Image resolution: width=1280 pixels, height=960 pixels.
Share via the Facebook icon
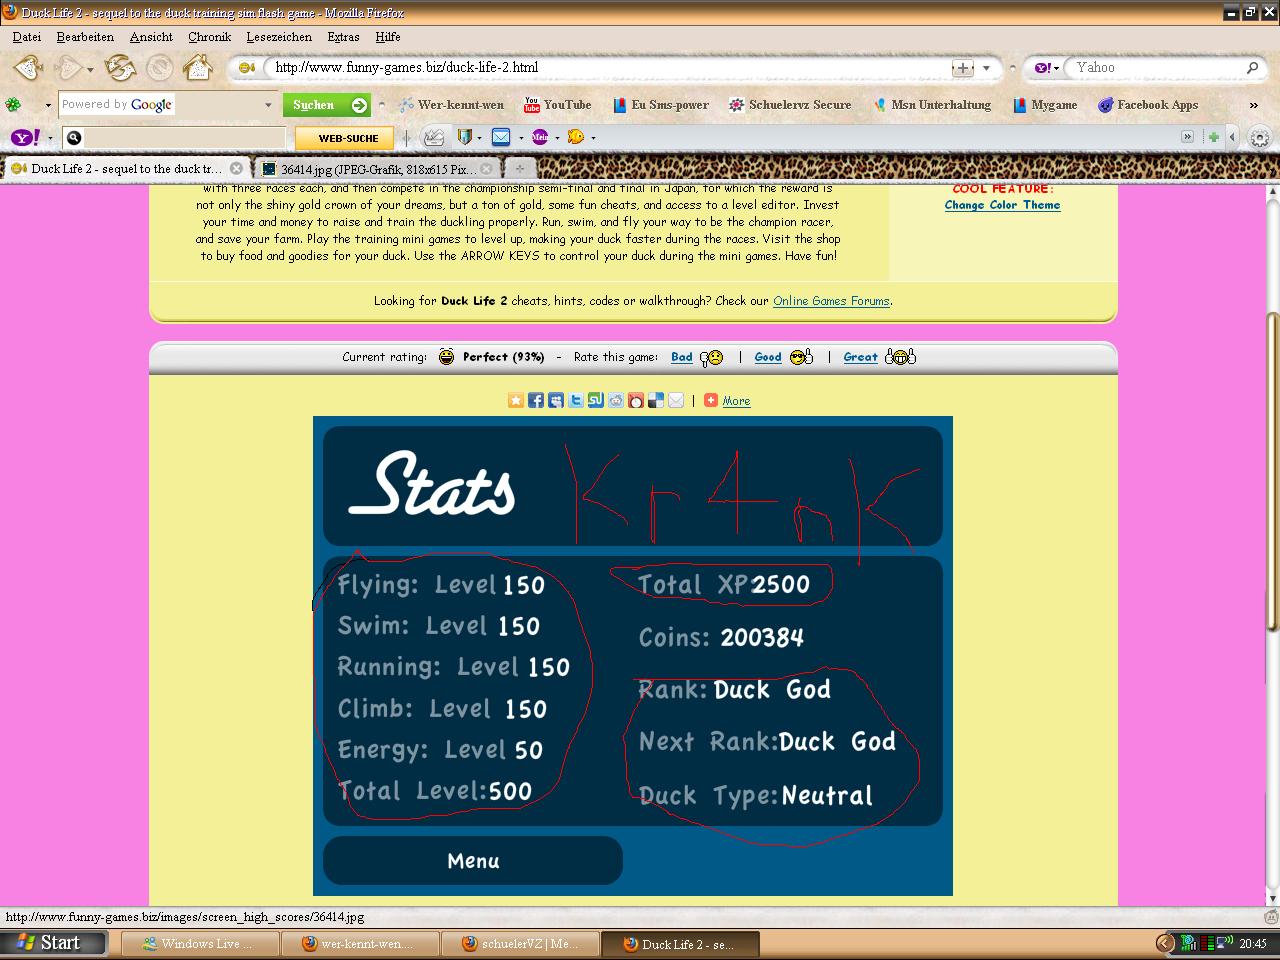click(x=536, y=400)
